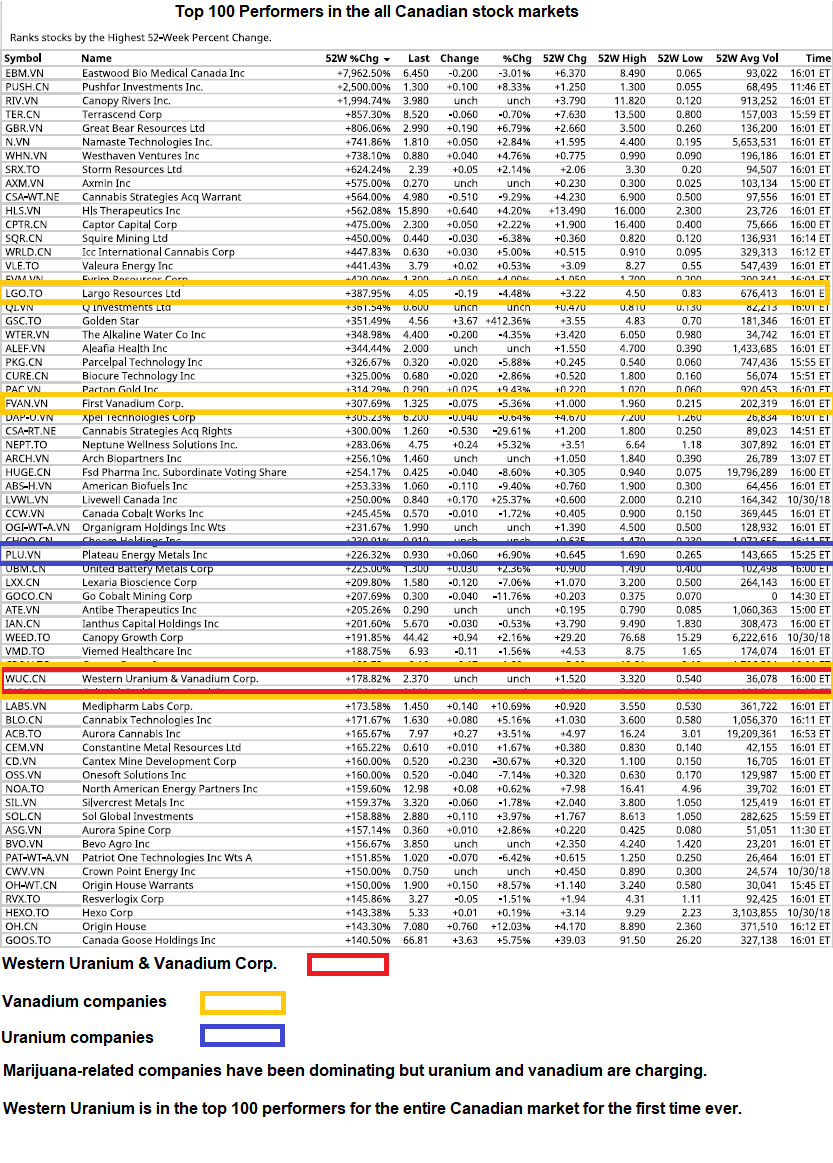Click the Time column header
This screenshot has width=833, height=1163.
click(818, 58)
